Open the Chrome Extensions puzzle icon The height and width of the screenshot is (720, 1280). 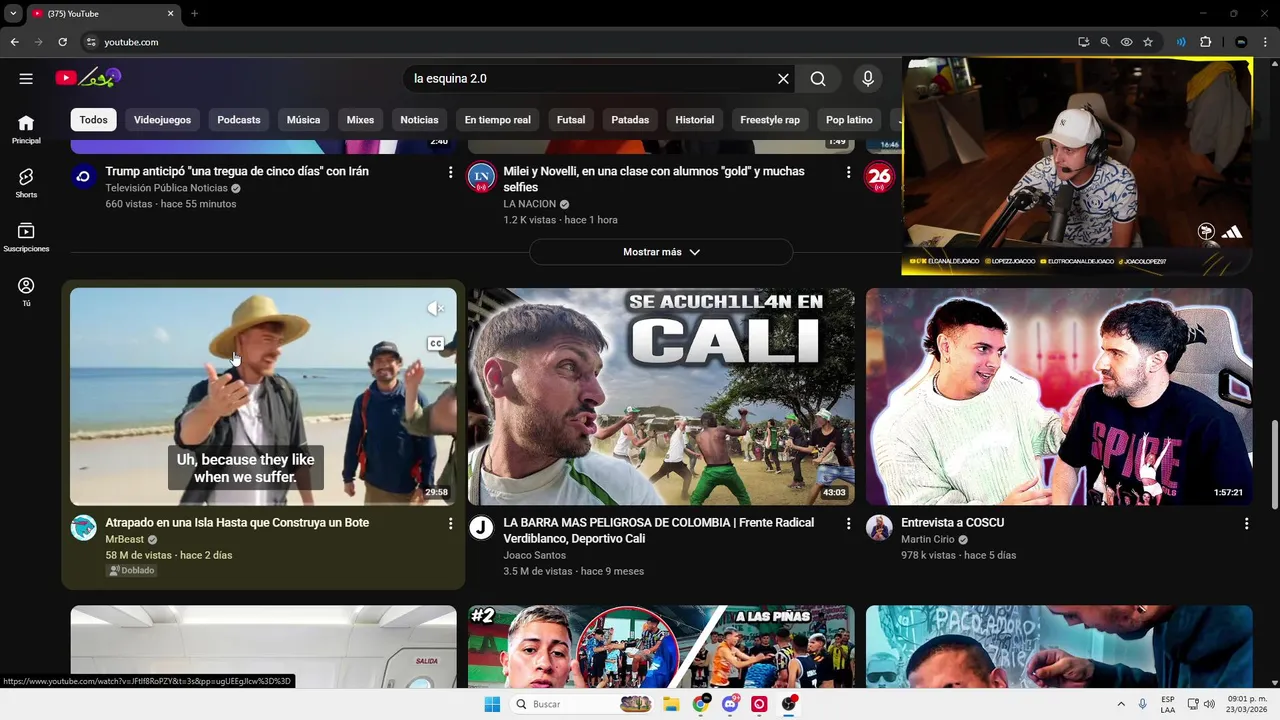click(x=1205, y=42)
